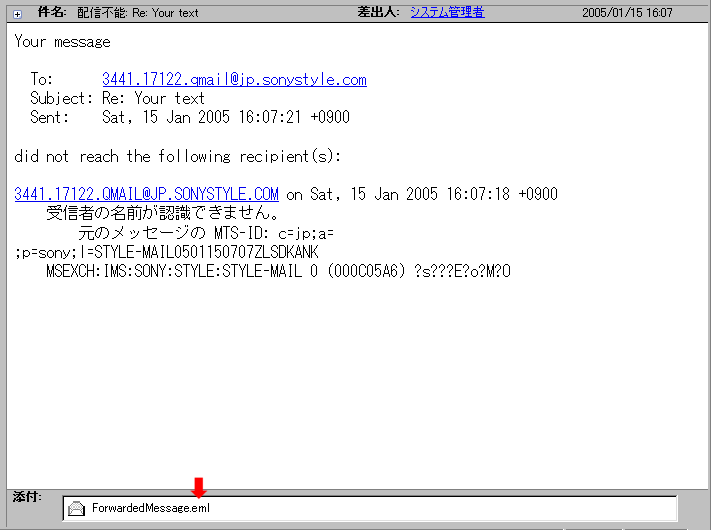Select the 'Subject: Re: Your text' line
This screenshot has height=530, width=711.
click(x=117, y=98)
